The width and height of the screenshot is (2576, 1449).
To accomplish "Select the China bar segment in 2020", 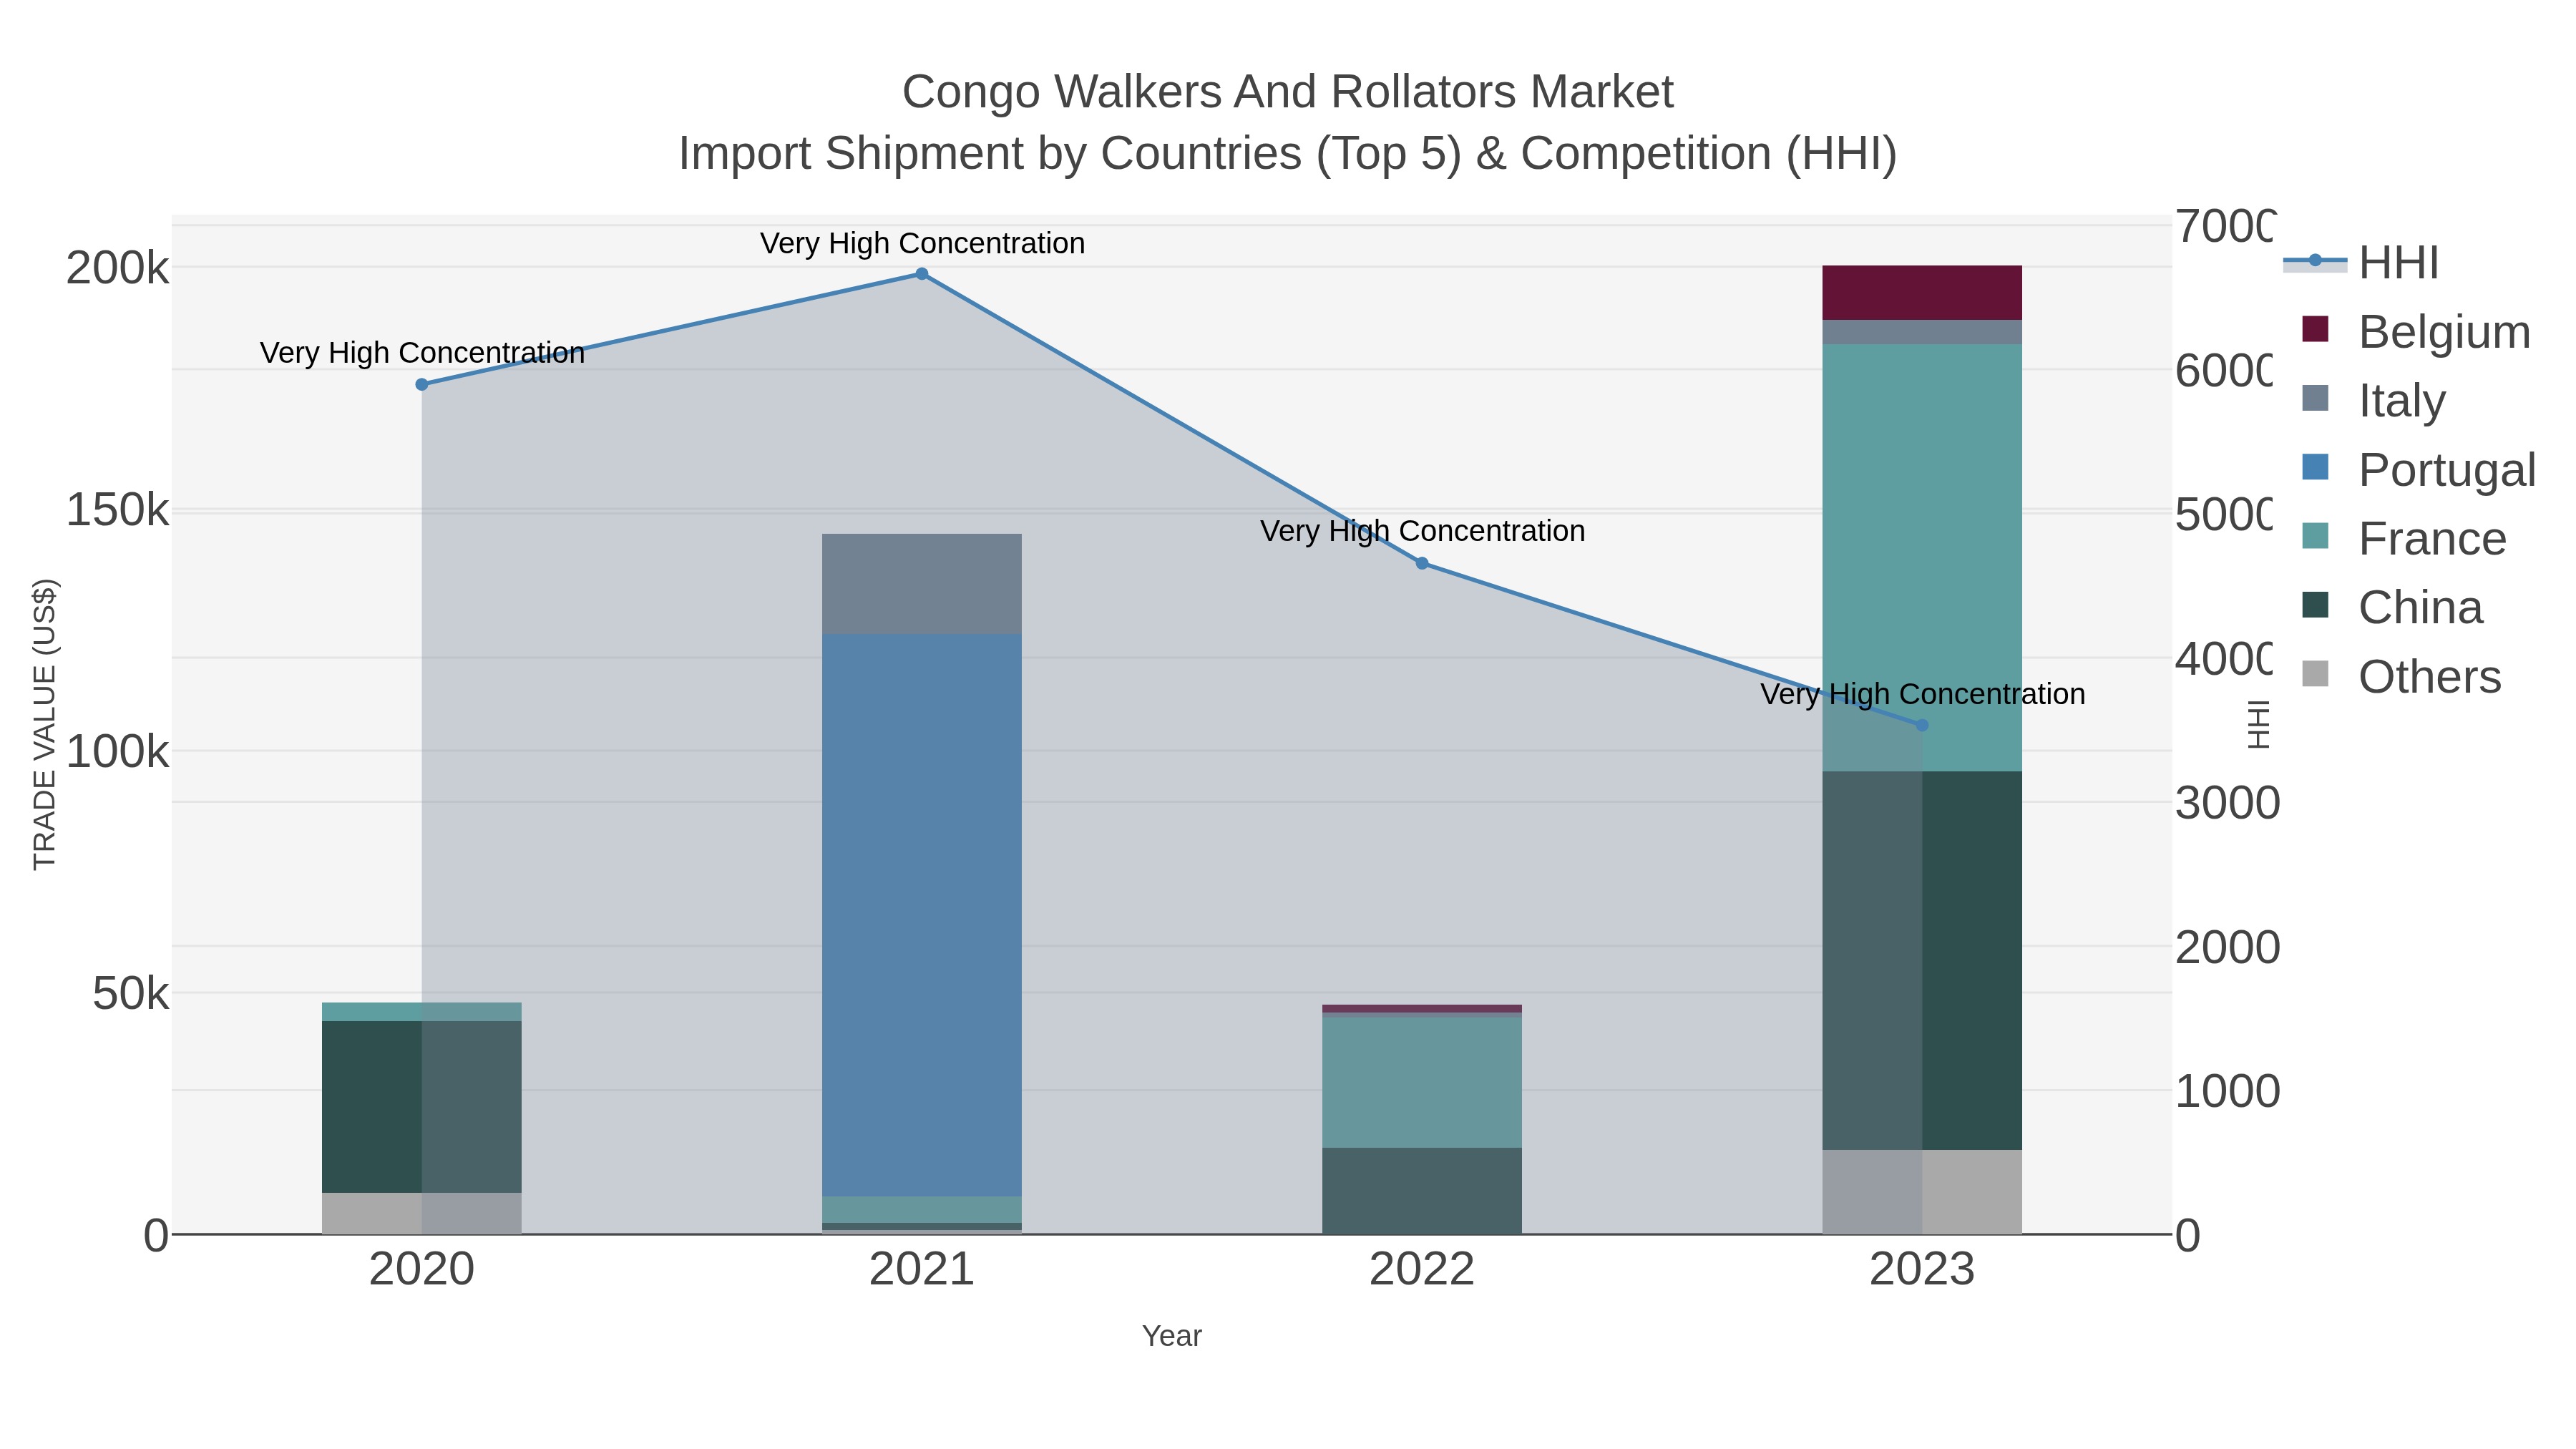I will (422, 1107).
